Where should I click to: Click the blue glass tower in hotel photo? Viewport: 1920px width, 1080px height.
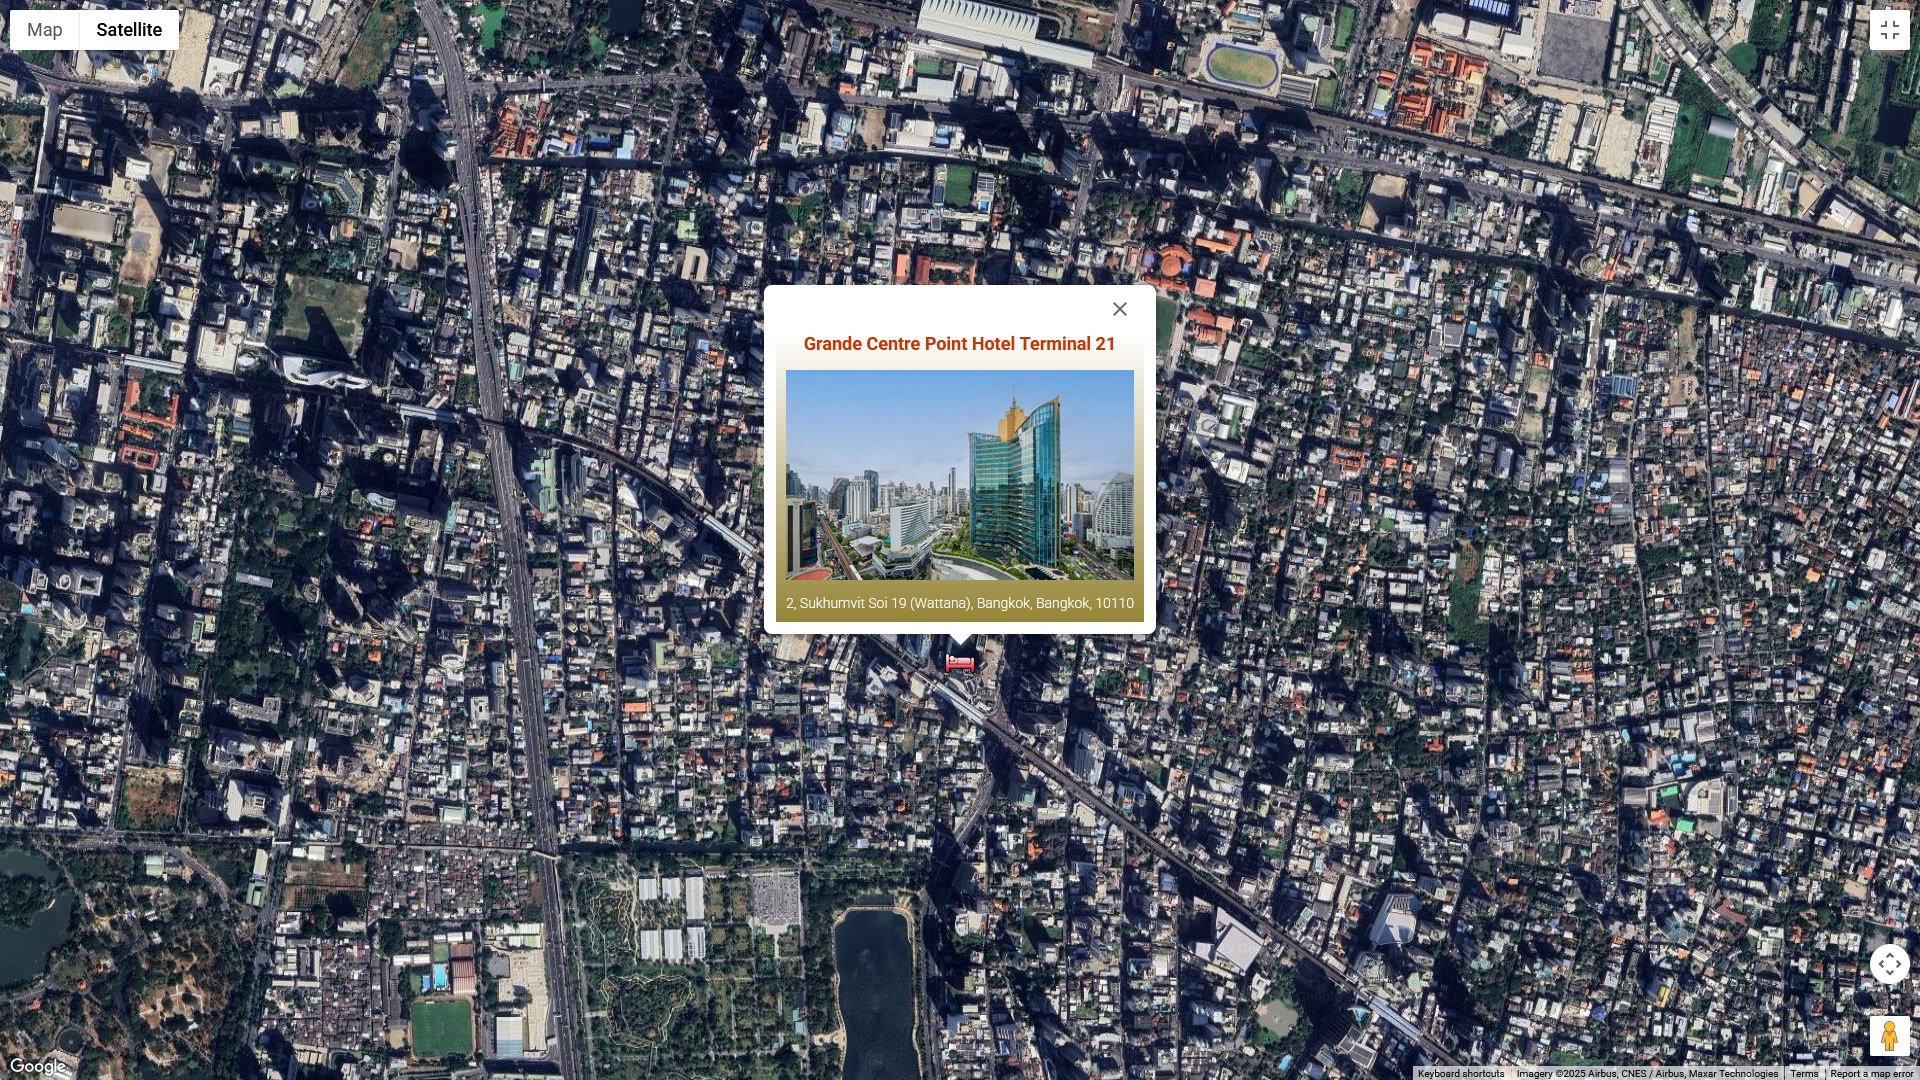click(x=1015, y=485)
